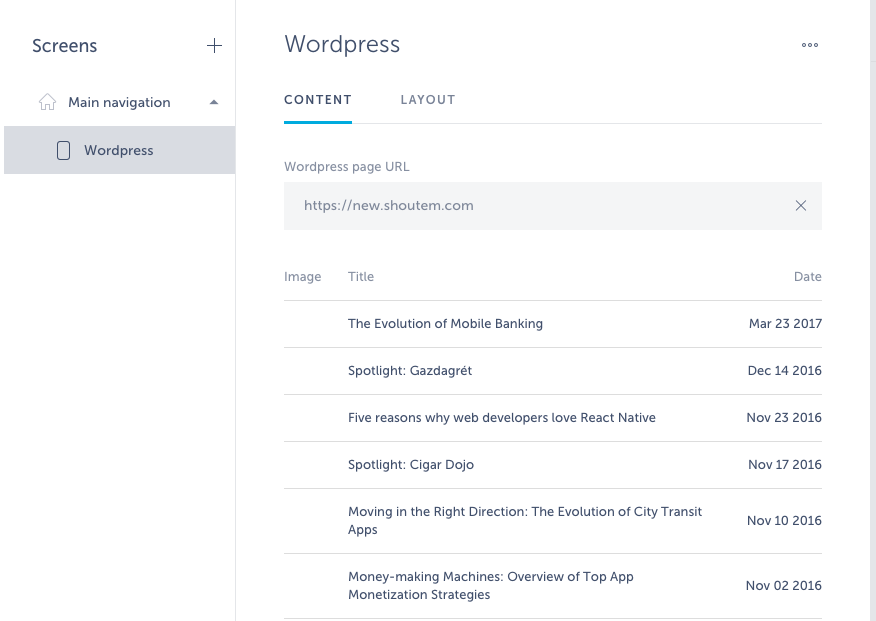The width and height of the screenshot is (876, 621).
Task: Click the date 'Nov 23 2016'
Action: point(784,418)
